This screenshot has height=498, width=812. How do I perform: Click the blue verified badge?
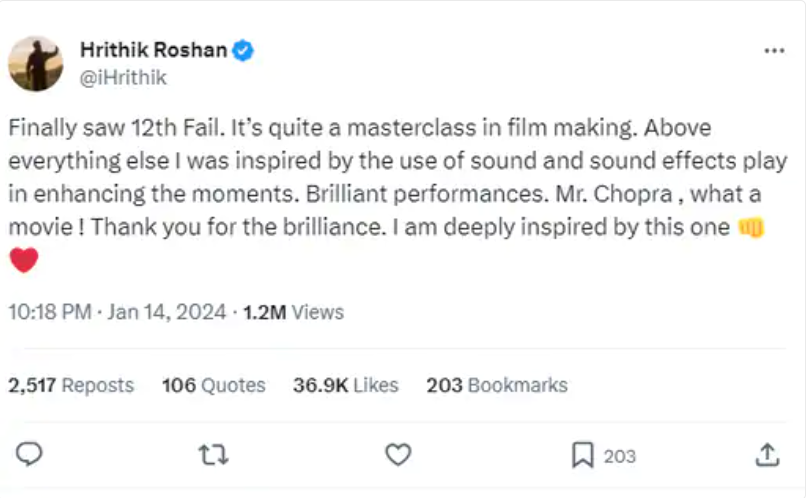(x=243, y=50)
